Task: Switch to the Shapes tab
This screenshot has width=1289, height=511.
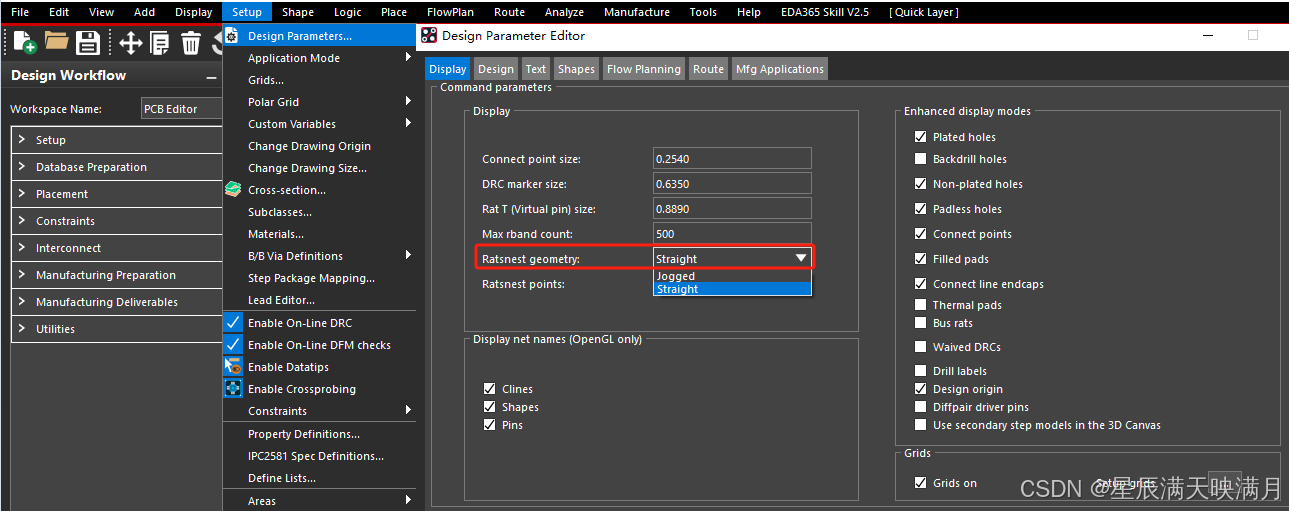Action: coord(576,69)
